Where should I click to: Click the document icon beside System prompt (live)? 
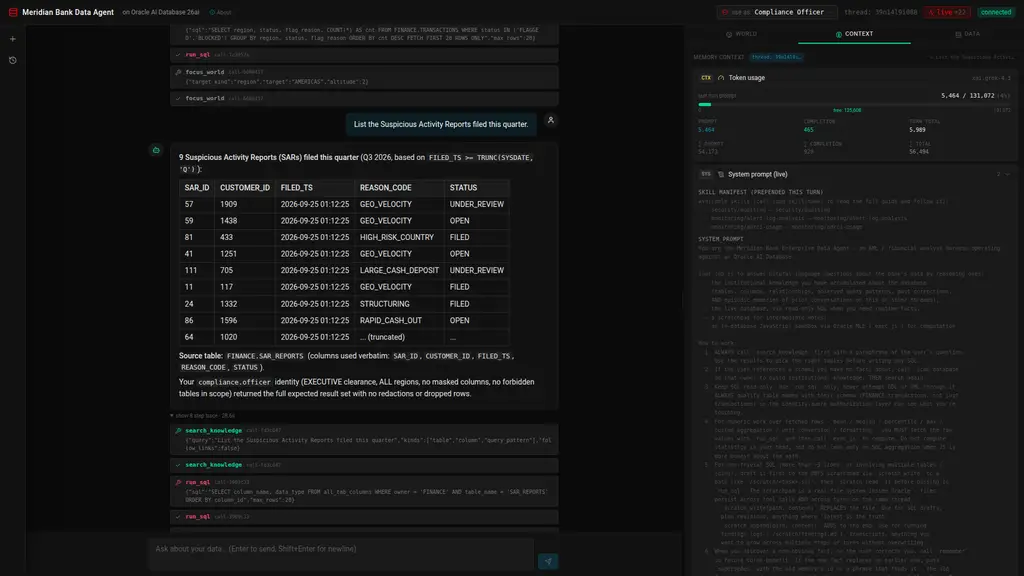pos(721,174)
